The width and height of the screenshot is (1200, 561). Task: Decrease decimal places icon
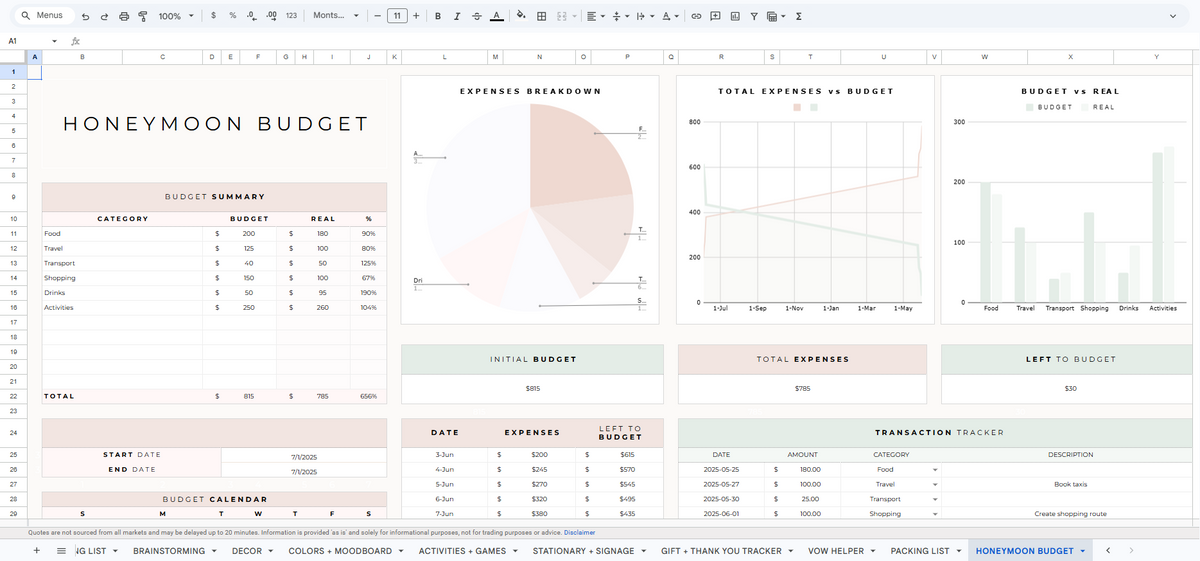[252, 16]
